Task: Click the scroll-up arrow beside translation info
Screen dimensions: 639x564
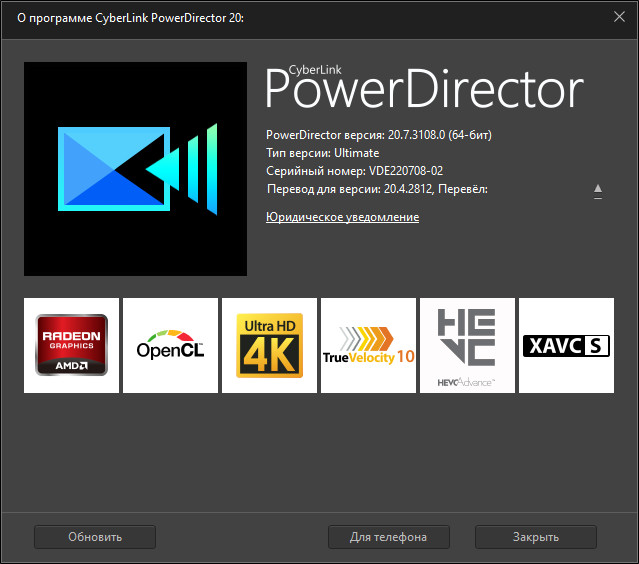Action: (x=598, y=189)
